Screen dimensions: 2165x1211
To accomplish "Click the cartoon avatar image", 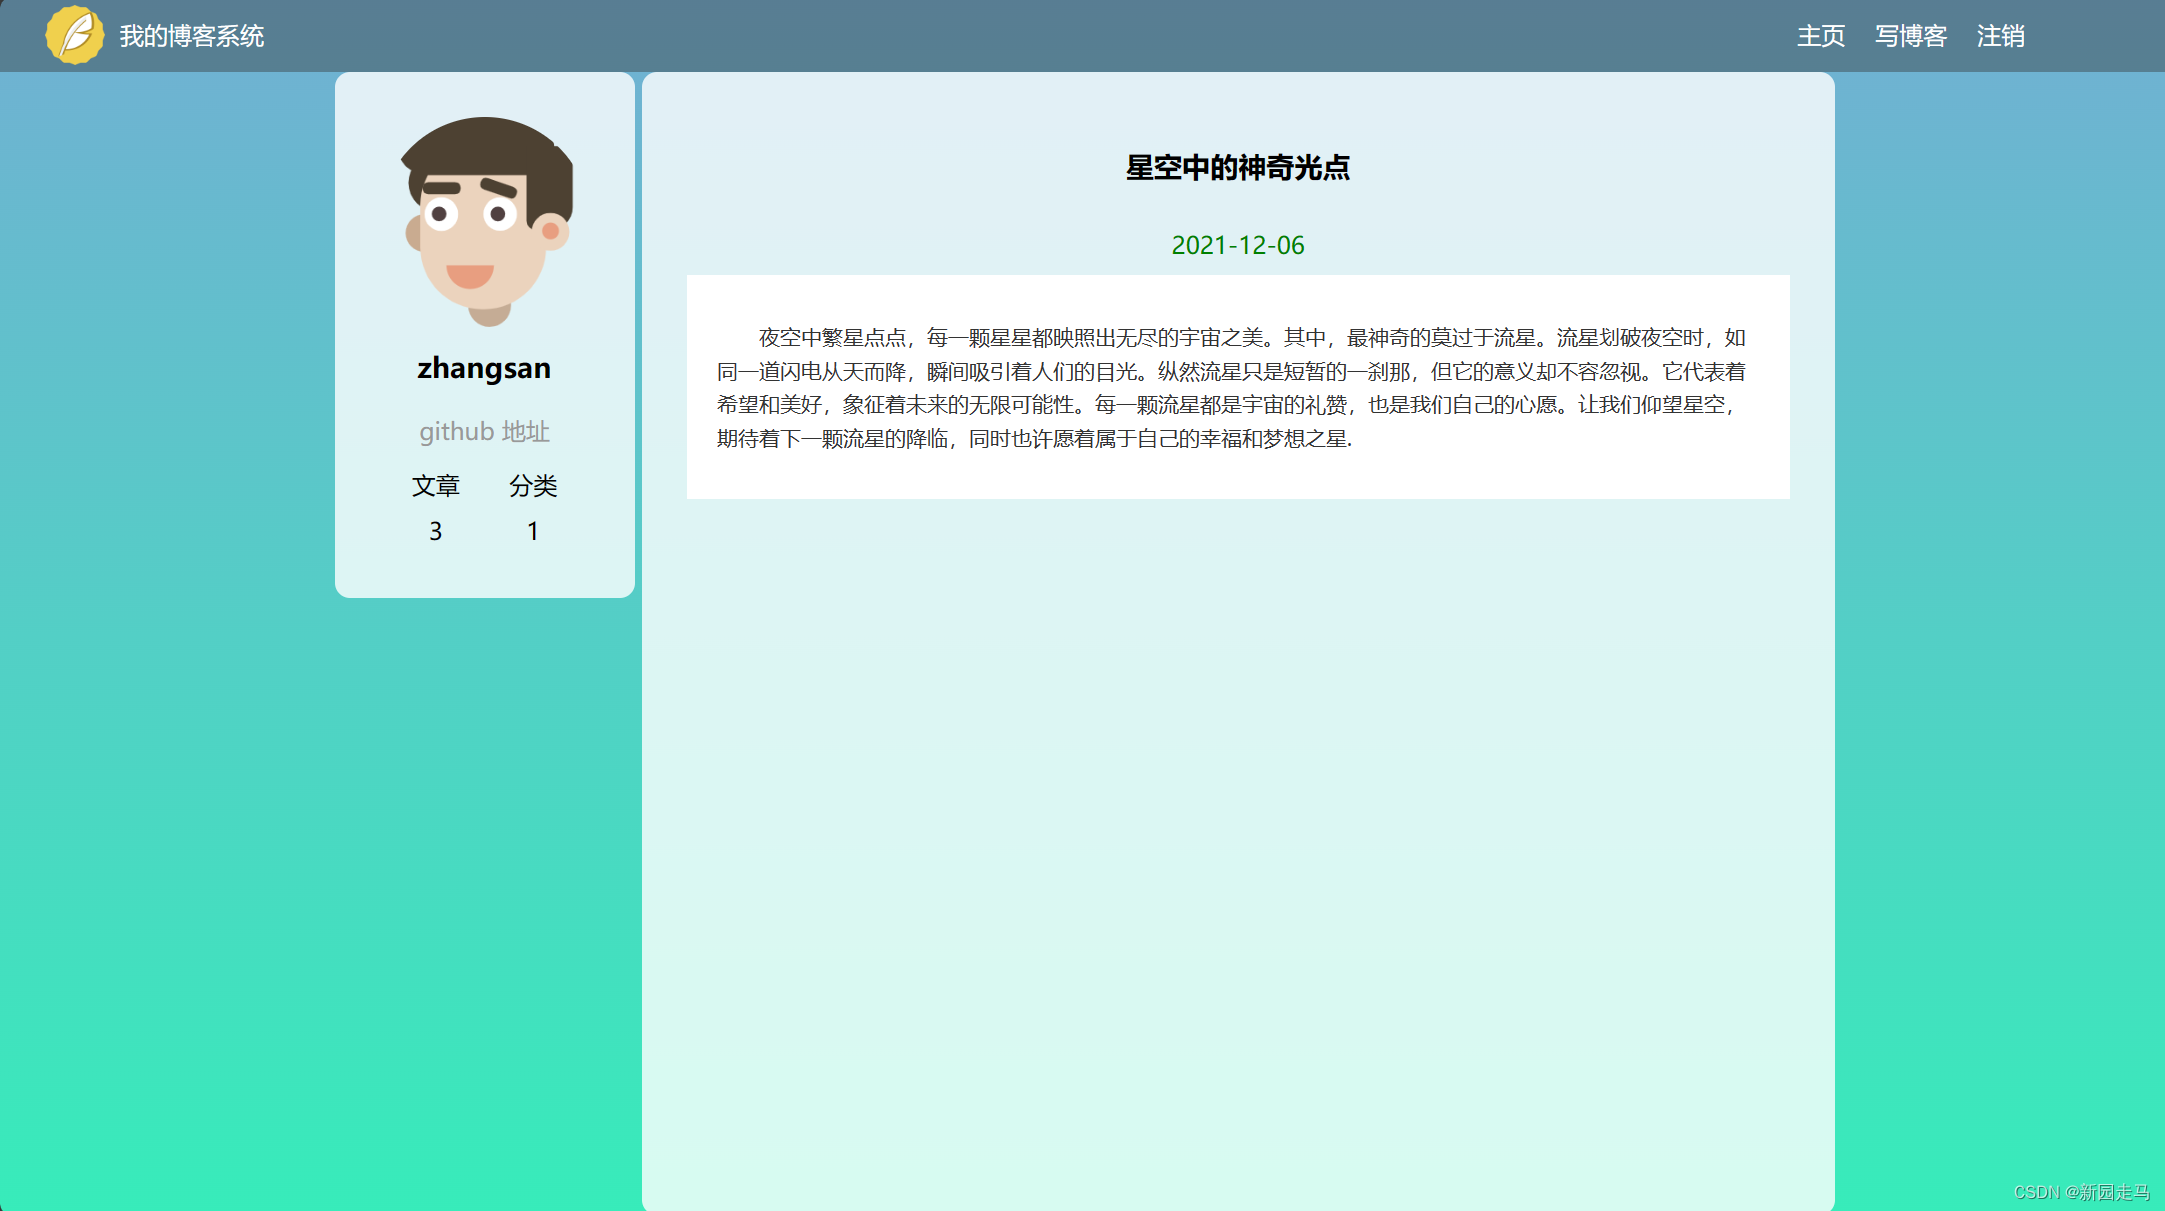I will (485, 221).
